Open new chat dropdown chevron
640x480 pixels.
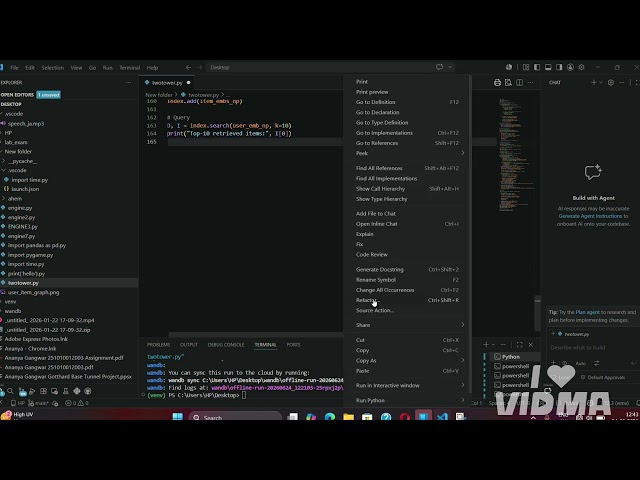600,82
